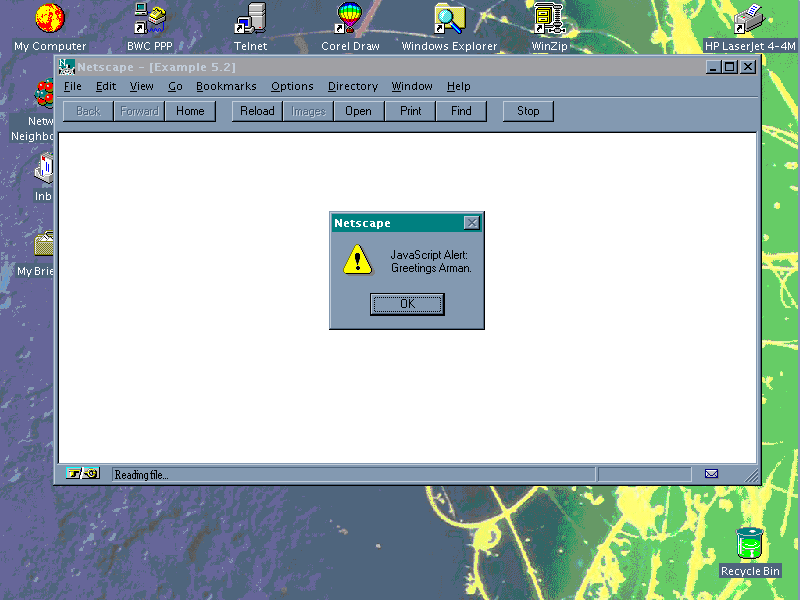The height and width of the screenshot is (600, 800).
Task: Open the My Computer desktop icon
Action: pyautogui.click(x=49, y=18)
